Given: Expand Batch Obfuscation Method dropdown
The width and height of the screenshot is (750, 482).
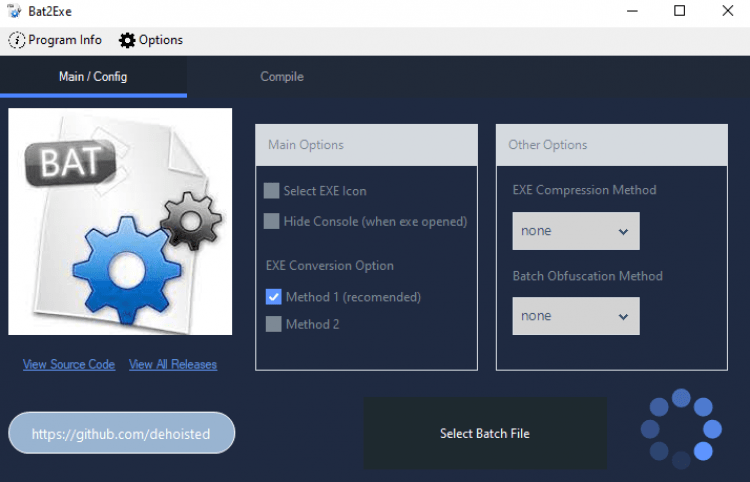Looking at the screenshot, I should 575,316.
